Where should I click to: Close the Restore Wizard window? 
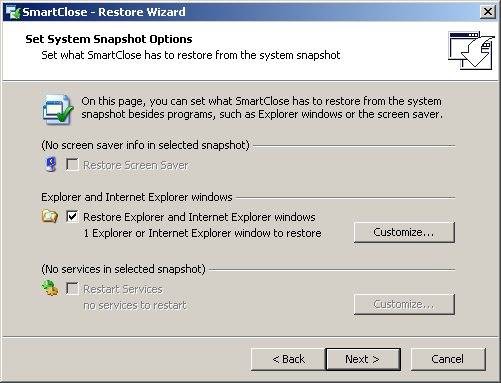(488, 12)
